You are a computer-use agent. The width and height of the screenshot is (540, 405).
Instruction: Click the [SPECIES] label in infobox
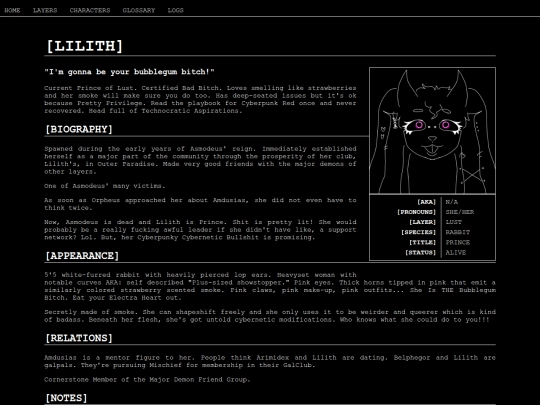(x=418, y=232)
